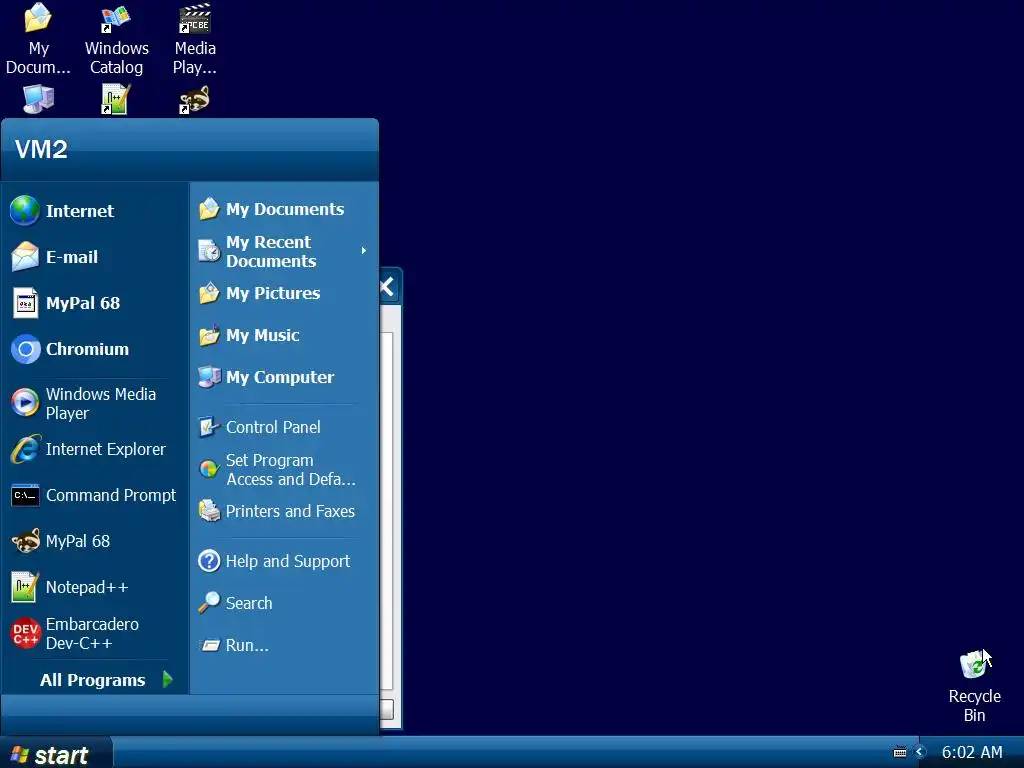Open My Computer from Start menu
The height and width of the screenshot is (768, 1024).
pos(284,377)
